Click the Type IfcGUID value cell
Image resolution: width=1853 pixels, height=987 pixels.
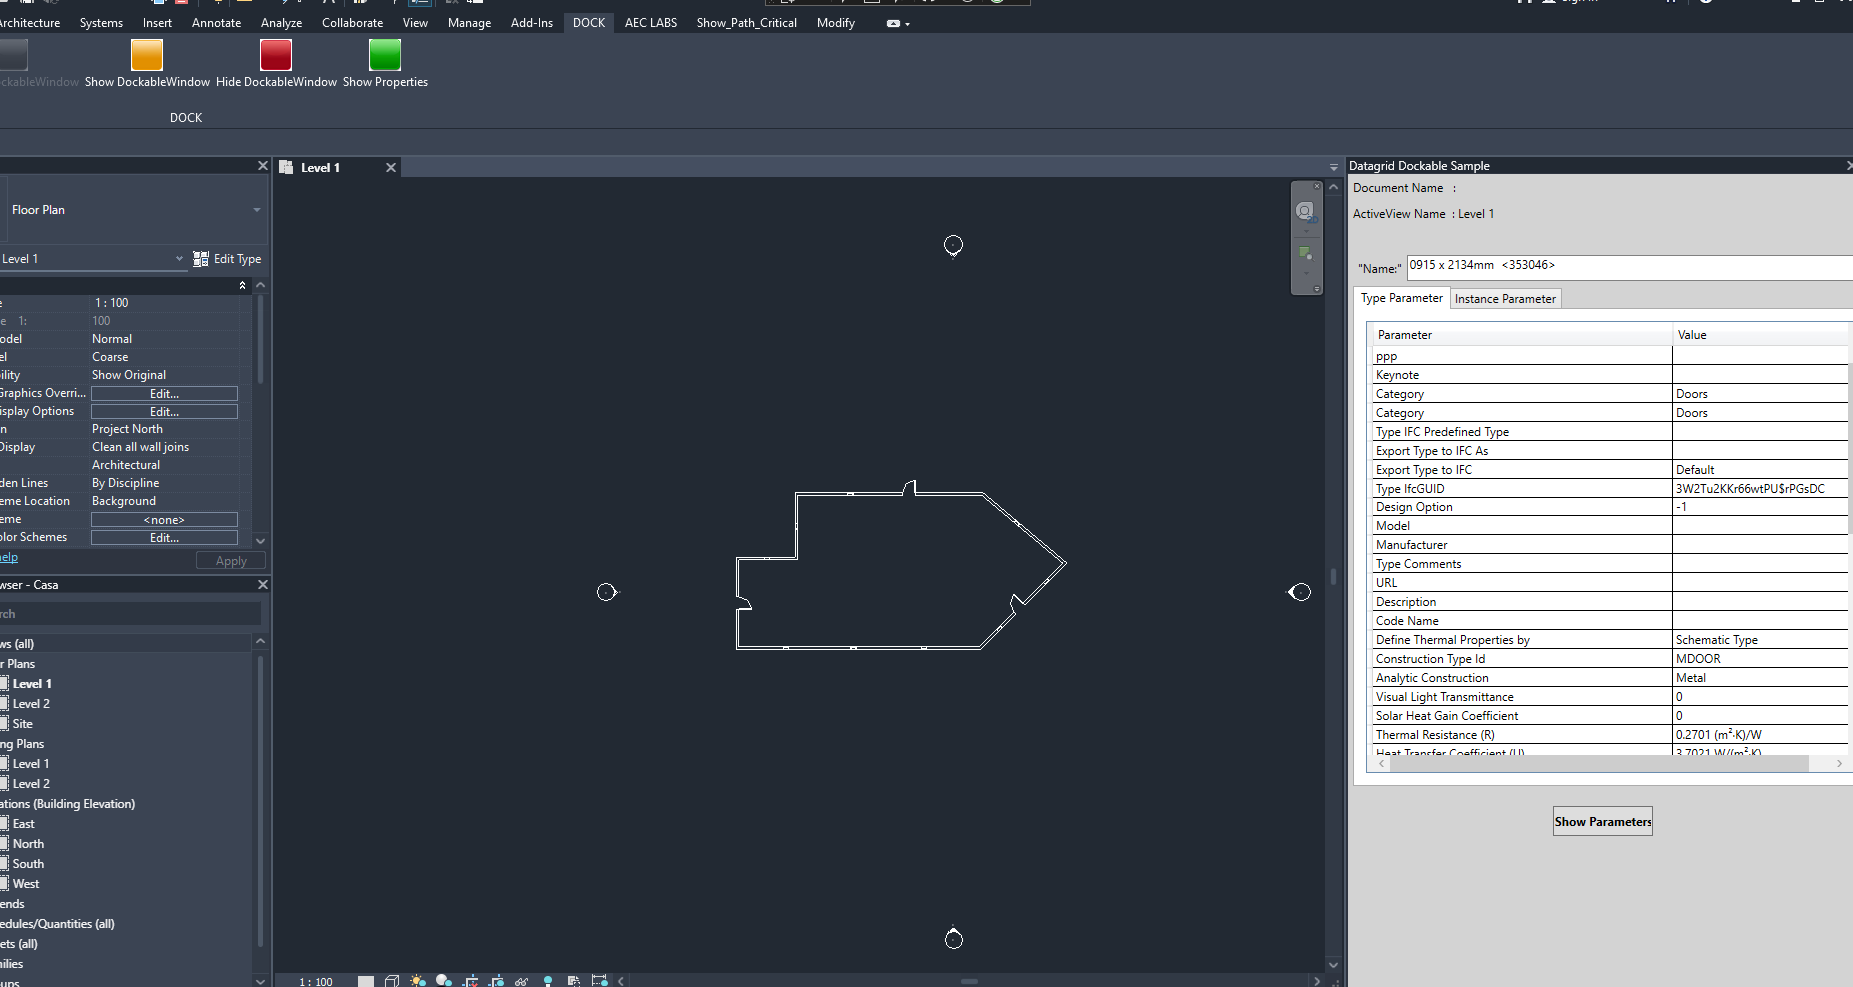tap(1760, 489)
